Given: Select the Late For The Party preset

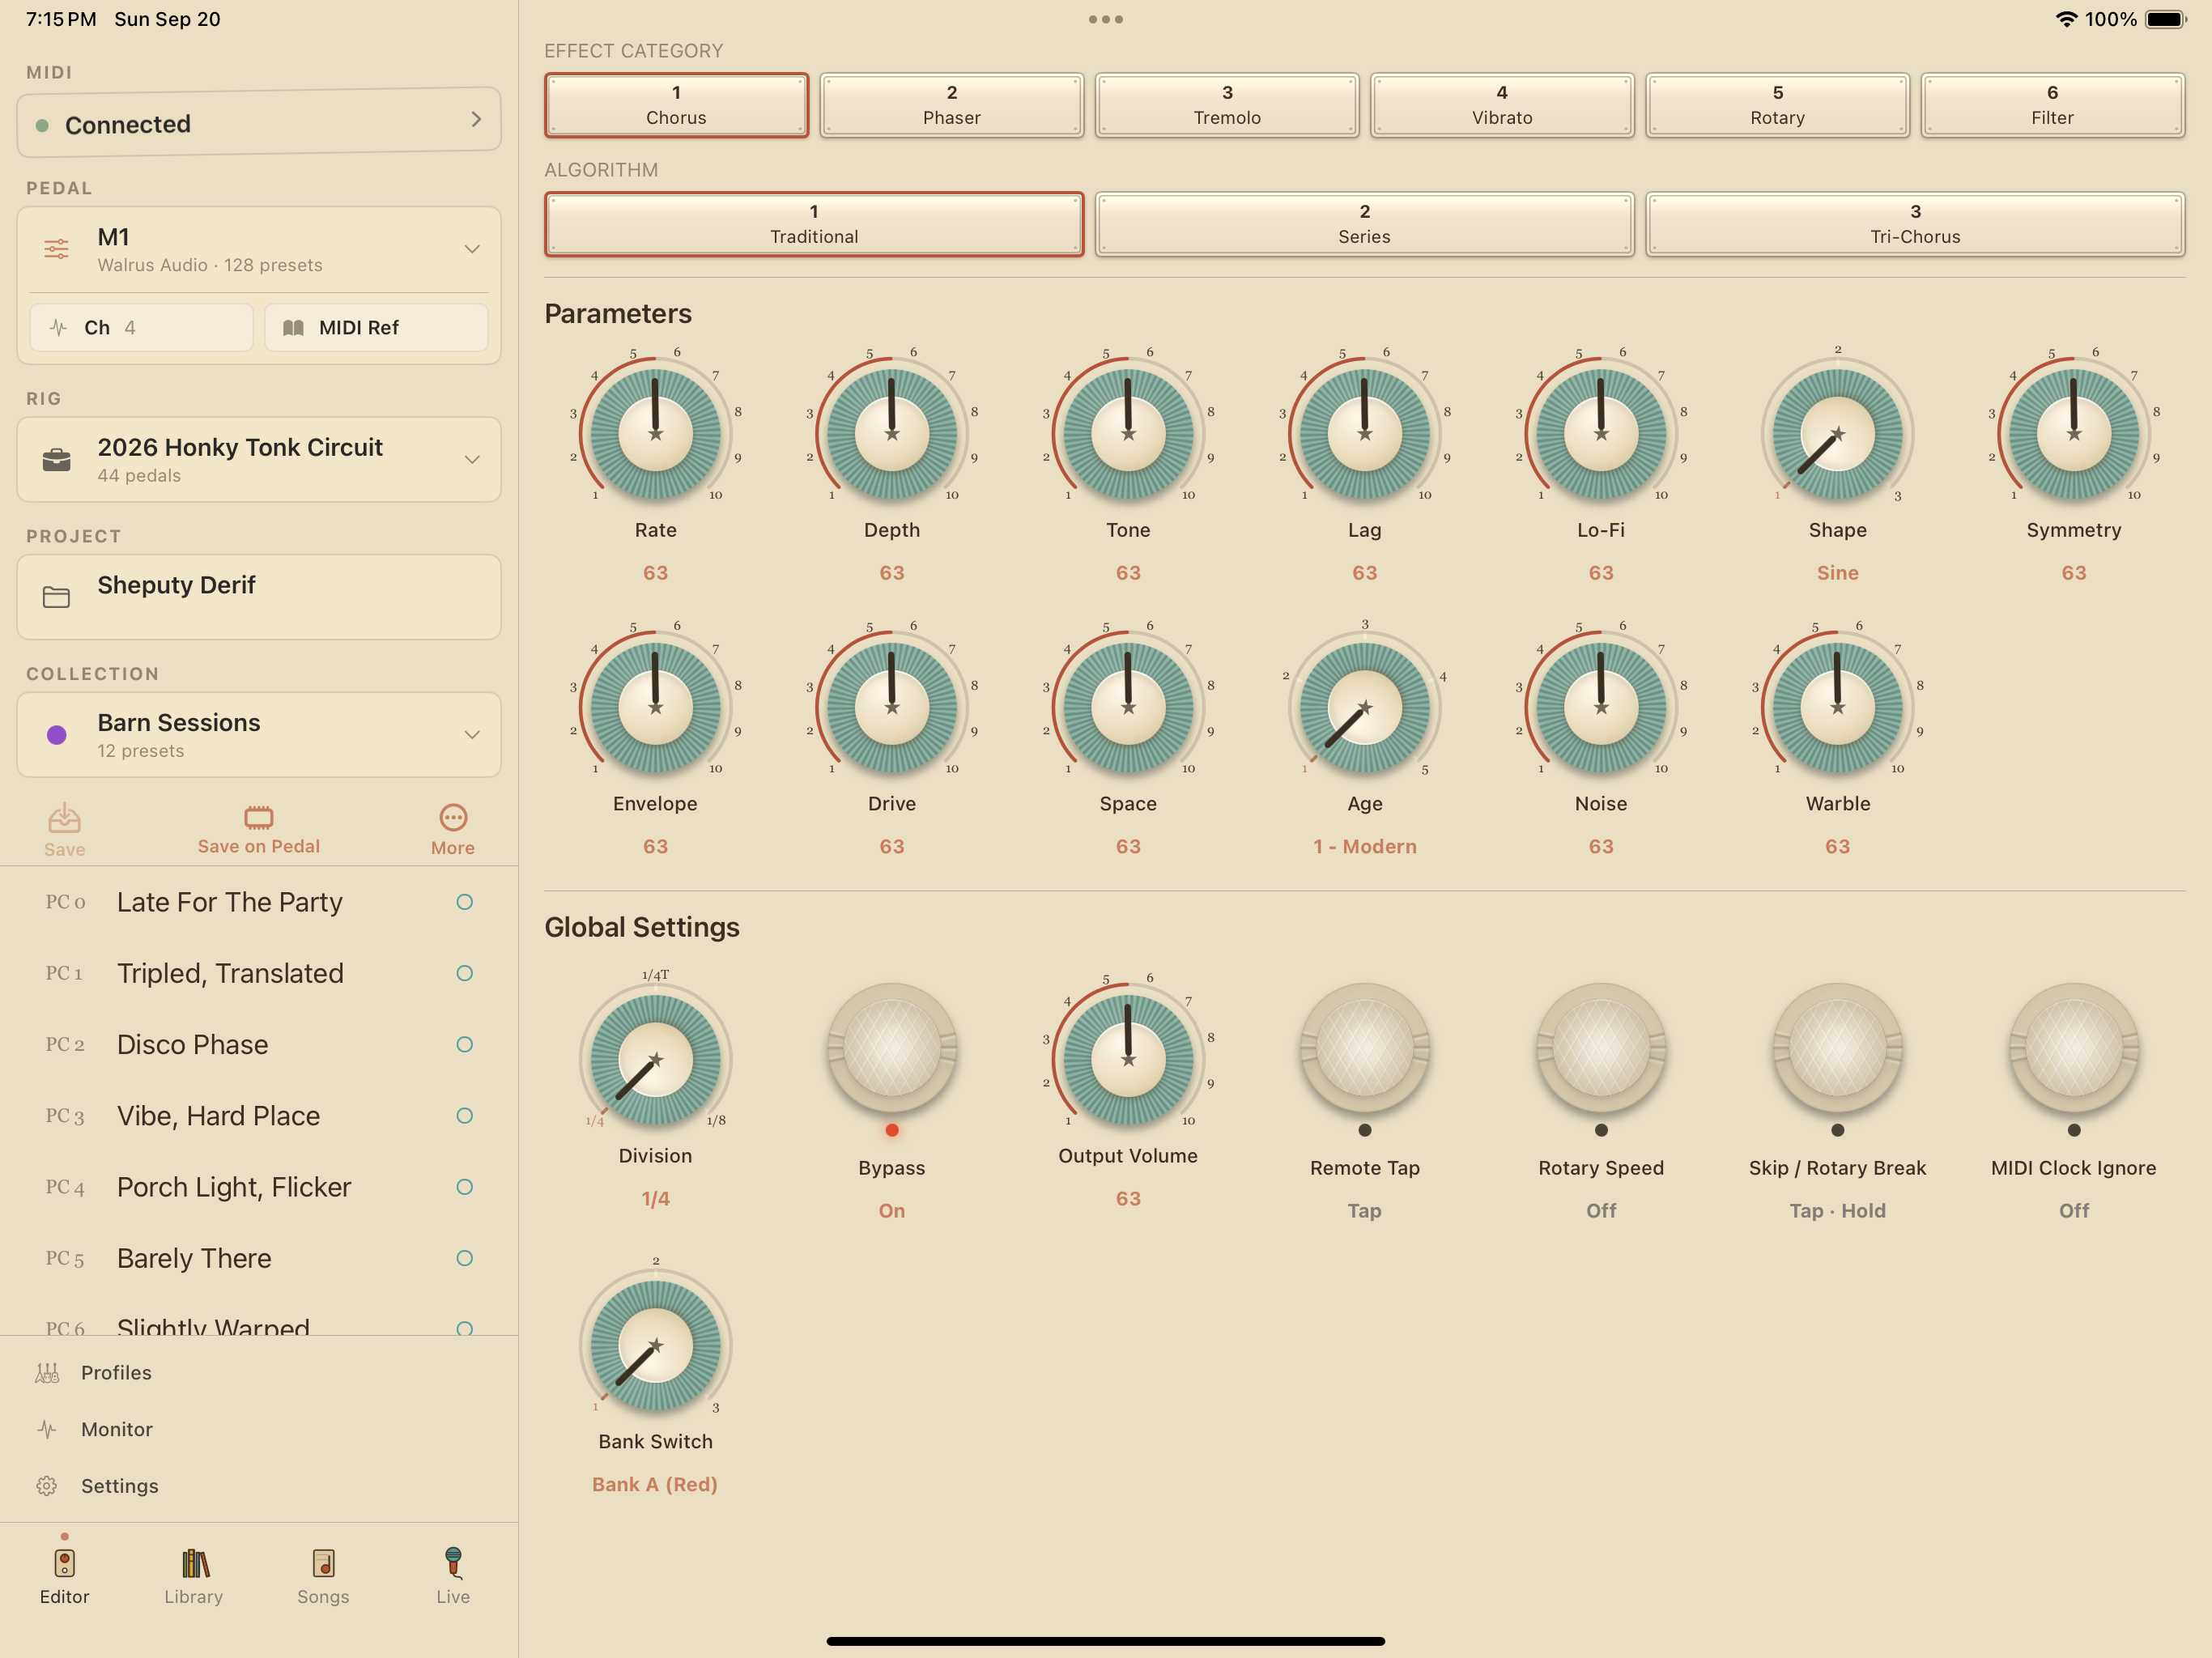Looking at the screenshot, I should (259, 902).
